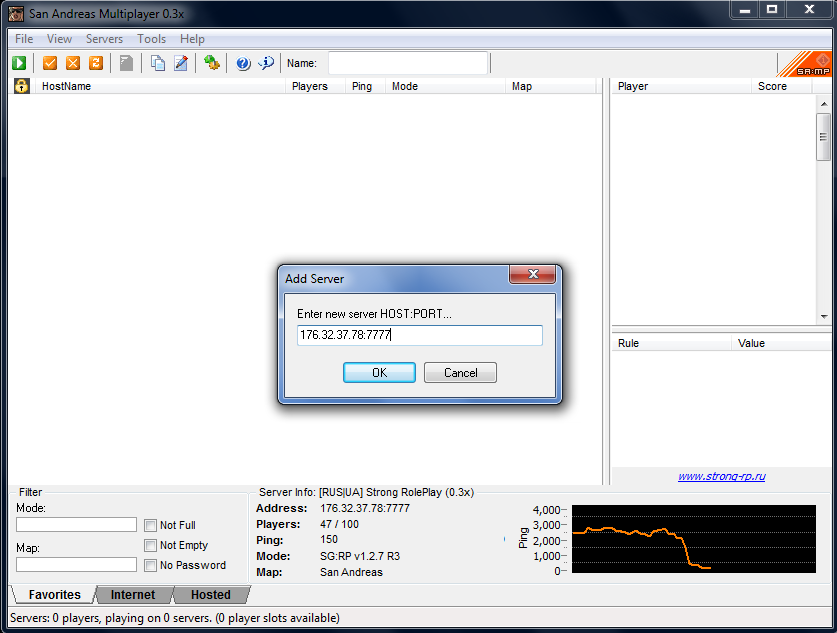Click the ping value 150

(x=329, y=540)
